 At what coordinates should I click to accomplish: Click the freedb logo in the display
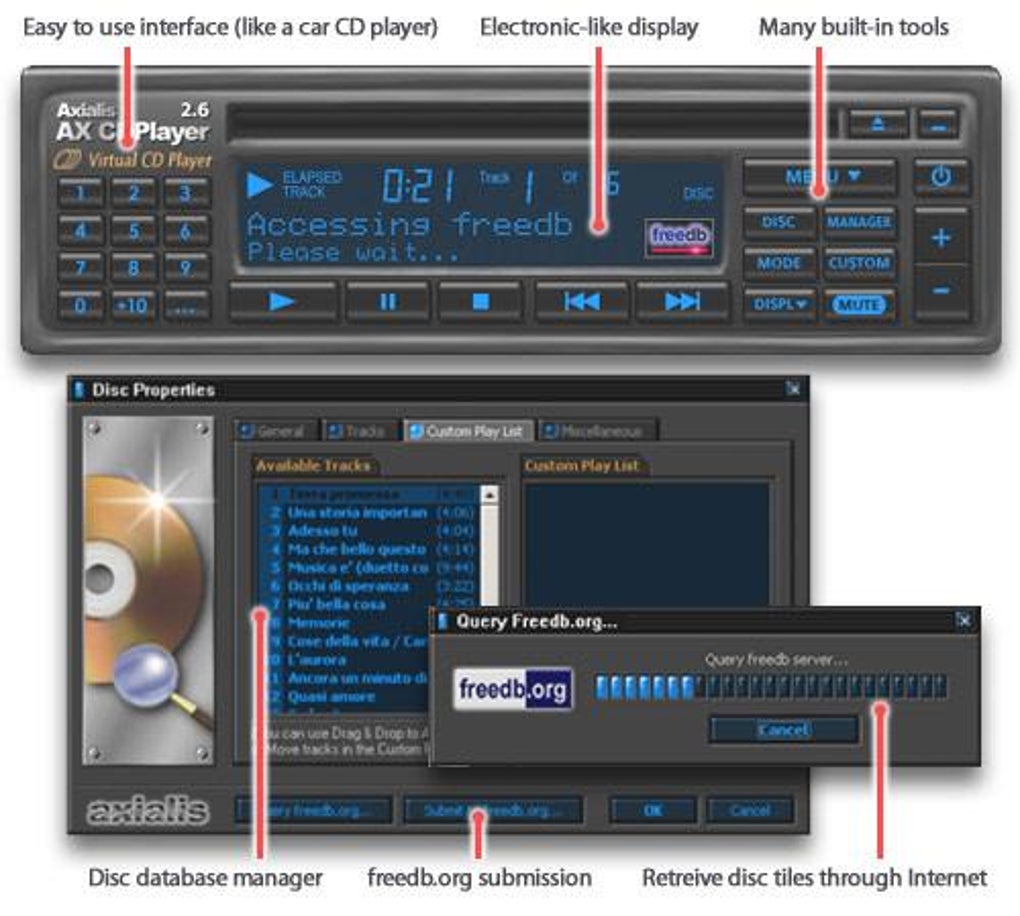(x=678, y=237)
